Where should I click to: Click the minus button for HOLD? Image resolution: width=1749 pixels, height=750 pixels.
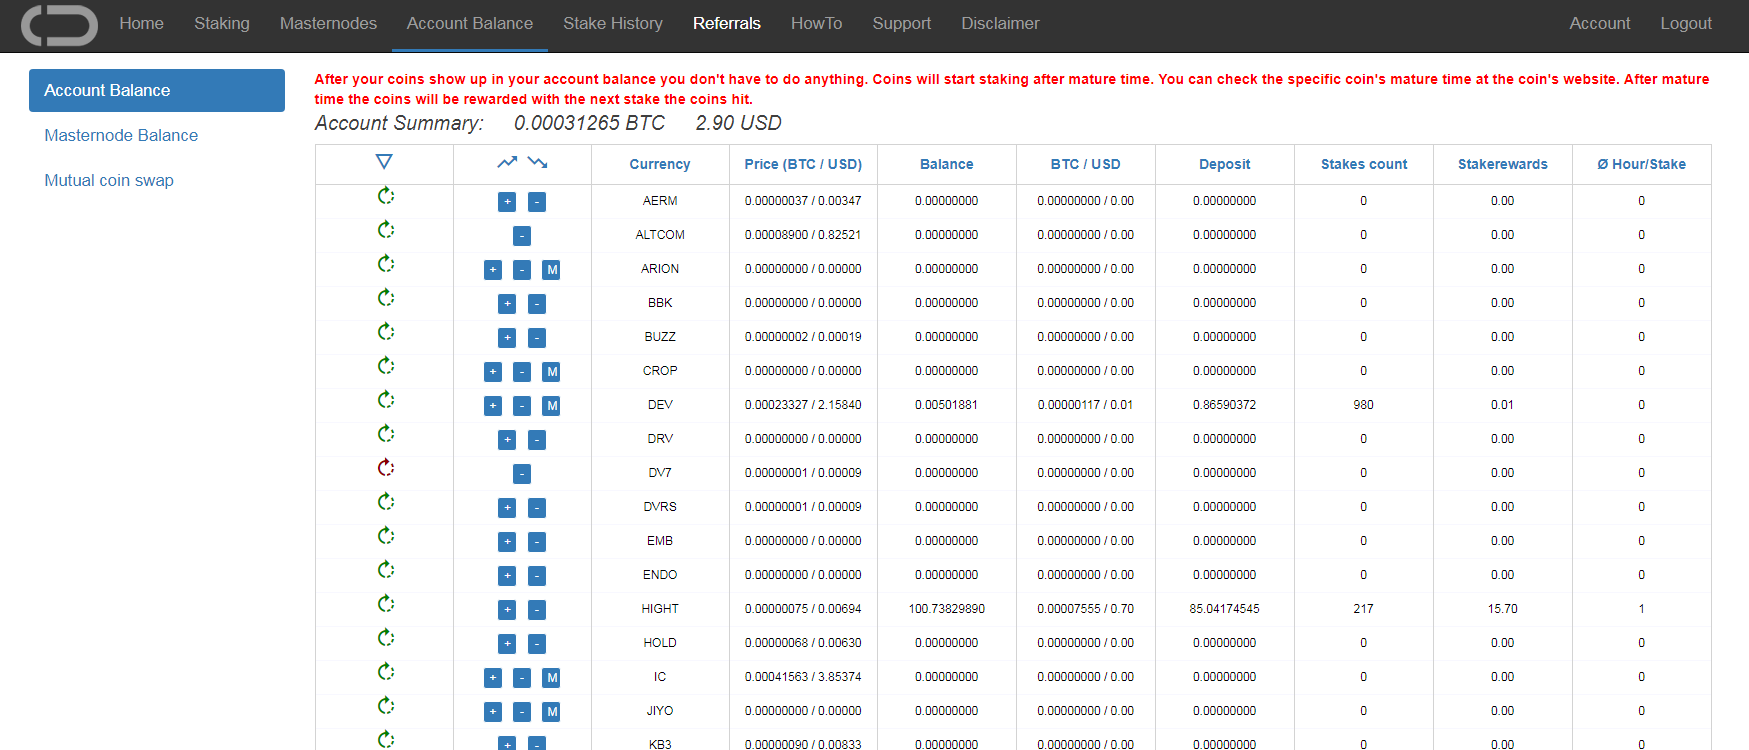click(537, 644)
